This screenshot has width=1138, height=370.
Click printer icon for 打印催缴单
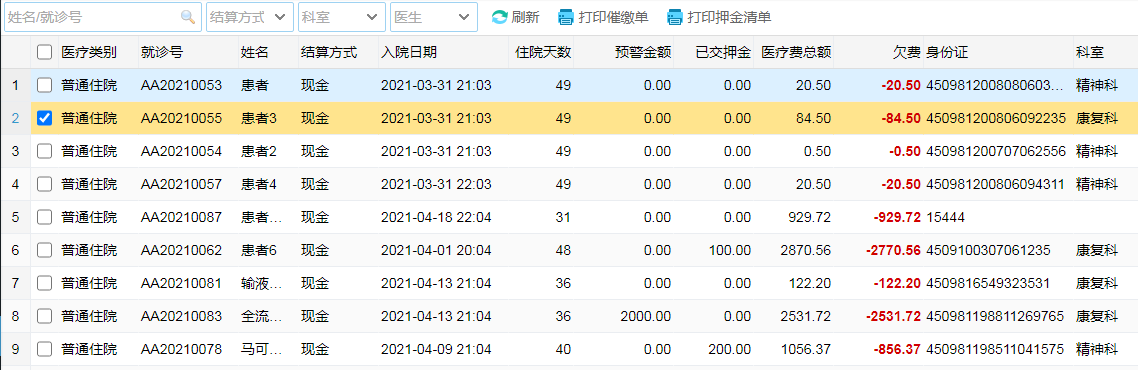coord(566,17)
